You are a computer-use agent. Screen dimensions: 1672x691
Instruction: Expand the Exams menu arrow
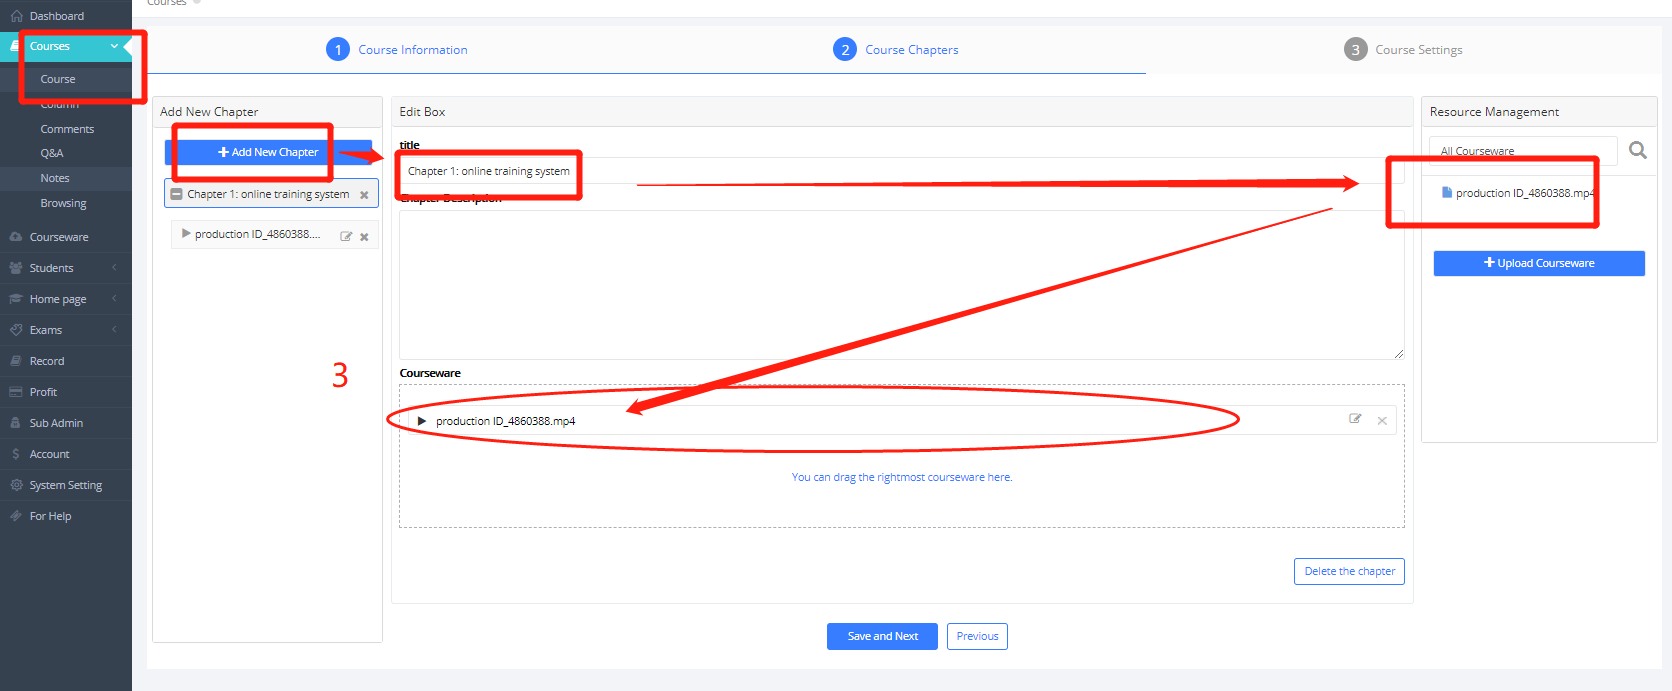point(114,330)
